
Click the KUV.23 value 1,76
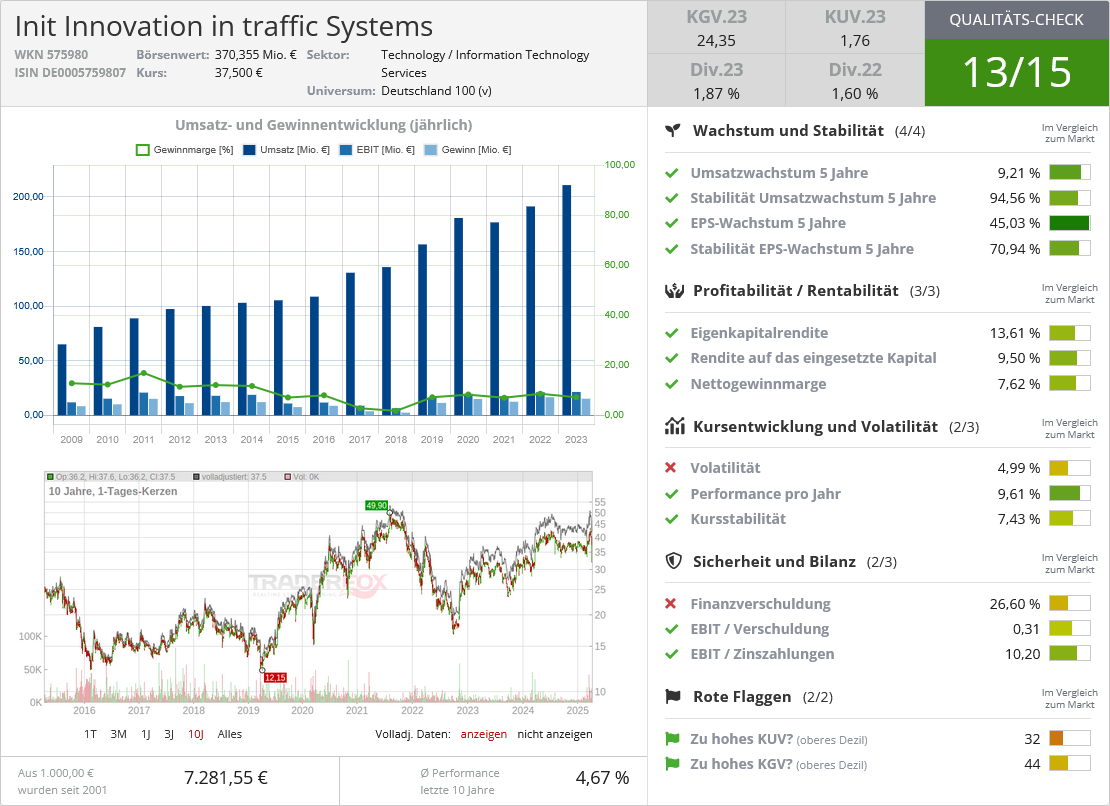pos(855,41)
